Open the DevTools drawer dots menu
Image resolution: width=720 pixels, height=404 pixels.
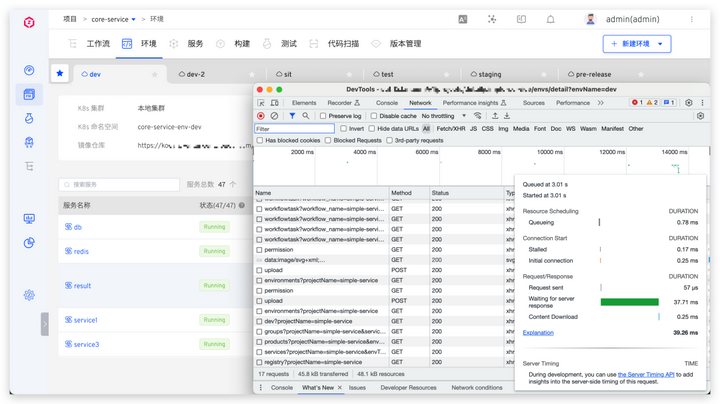[x=261, y=388]
